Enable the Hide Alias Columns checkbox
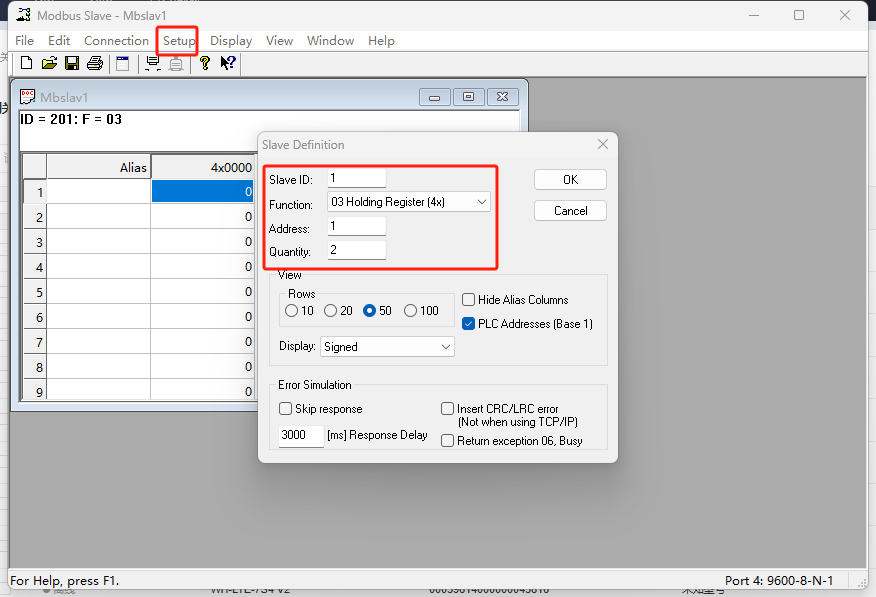 [x=469, y=300]
